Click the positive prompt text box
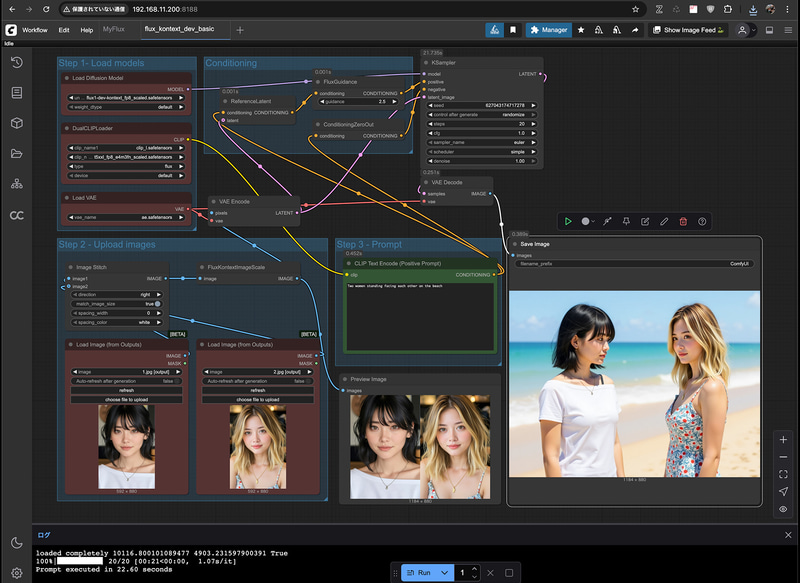The image size is (800, 583). 418,315
